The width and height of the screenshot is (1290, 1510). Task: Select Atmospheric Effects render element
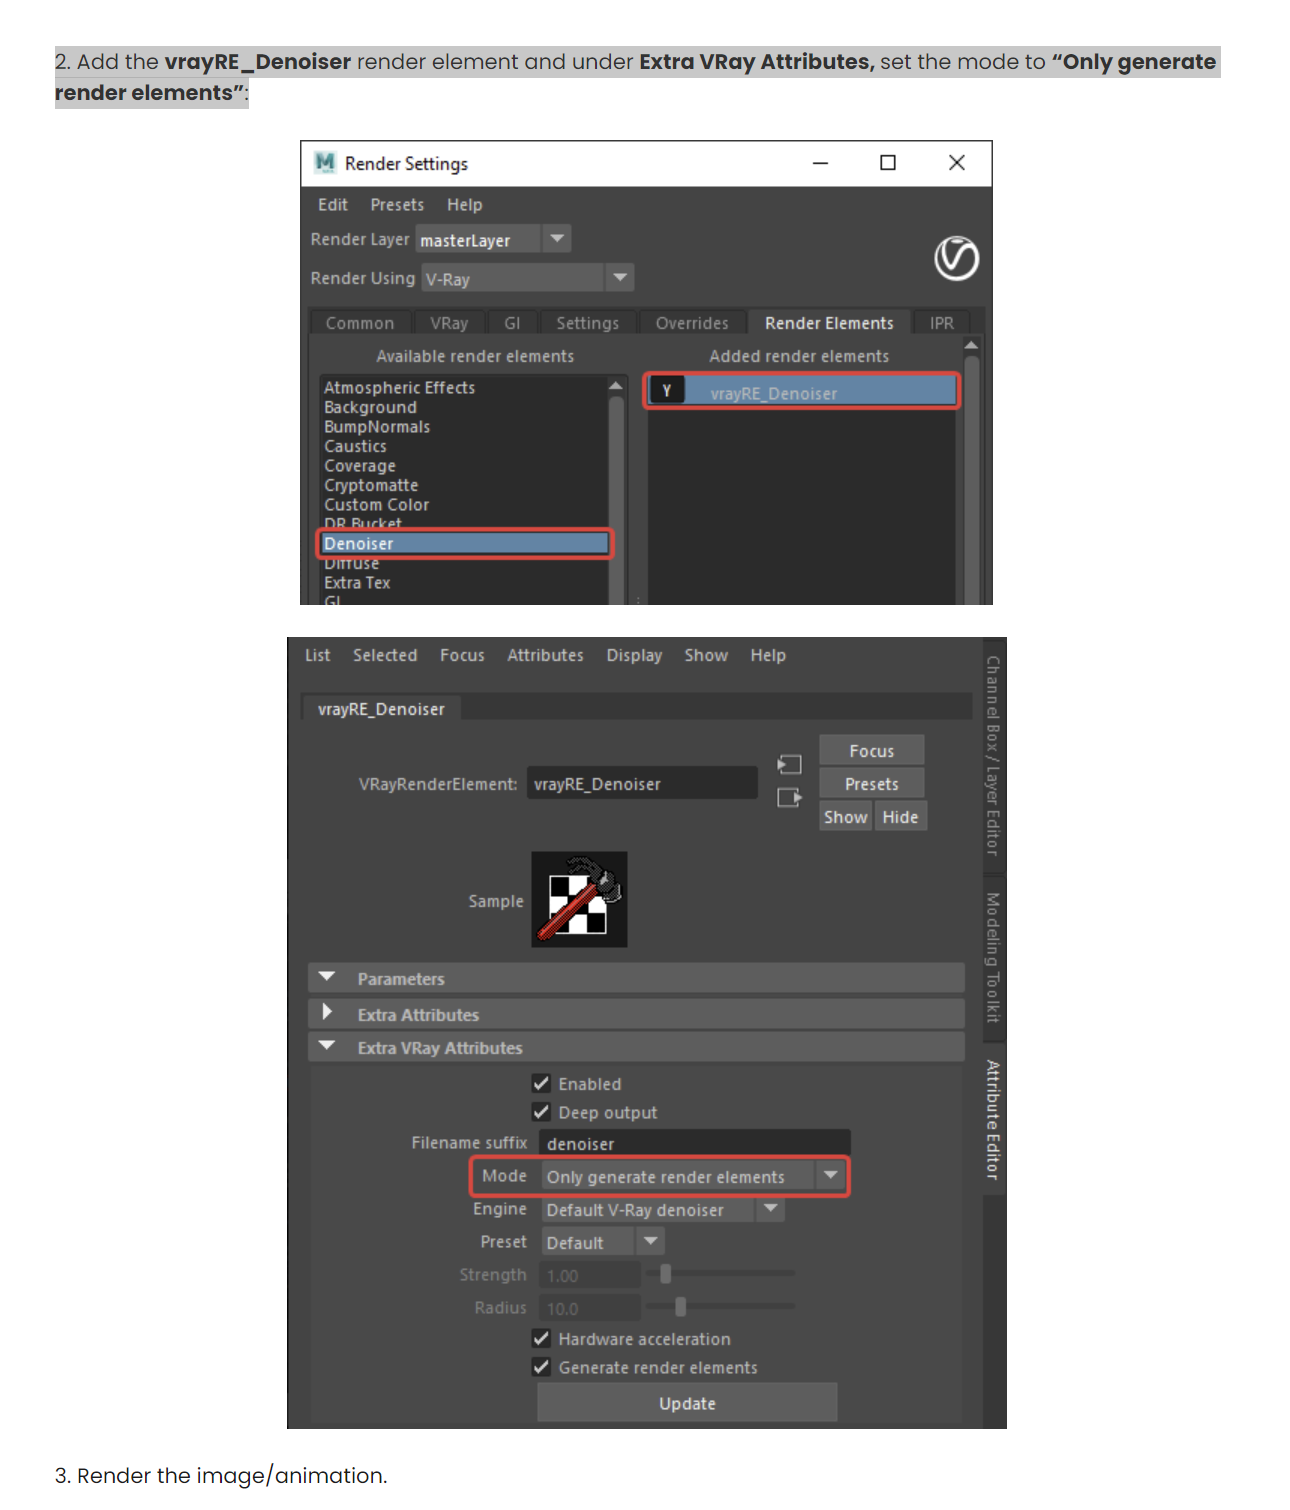click(399, 387)
